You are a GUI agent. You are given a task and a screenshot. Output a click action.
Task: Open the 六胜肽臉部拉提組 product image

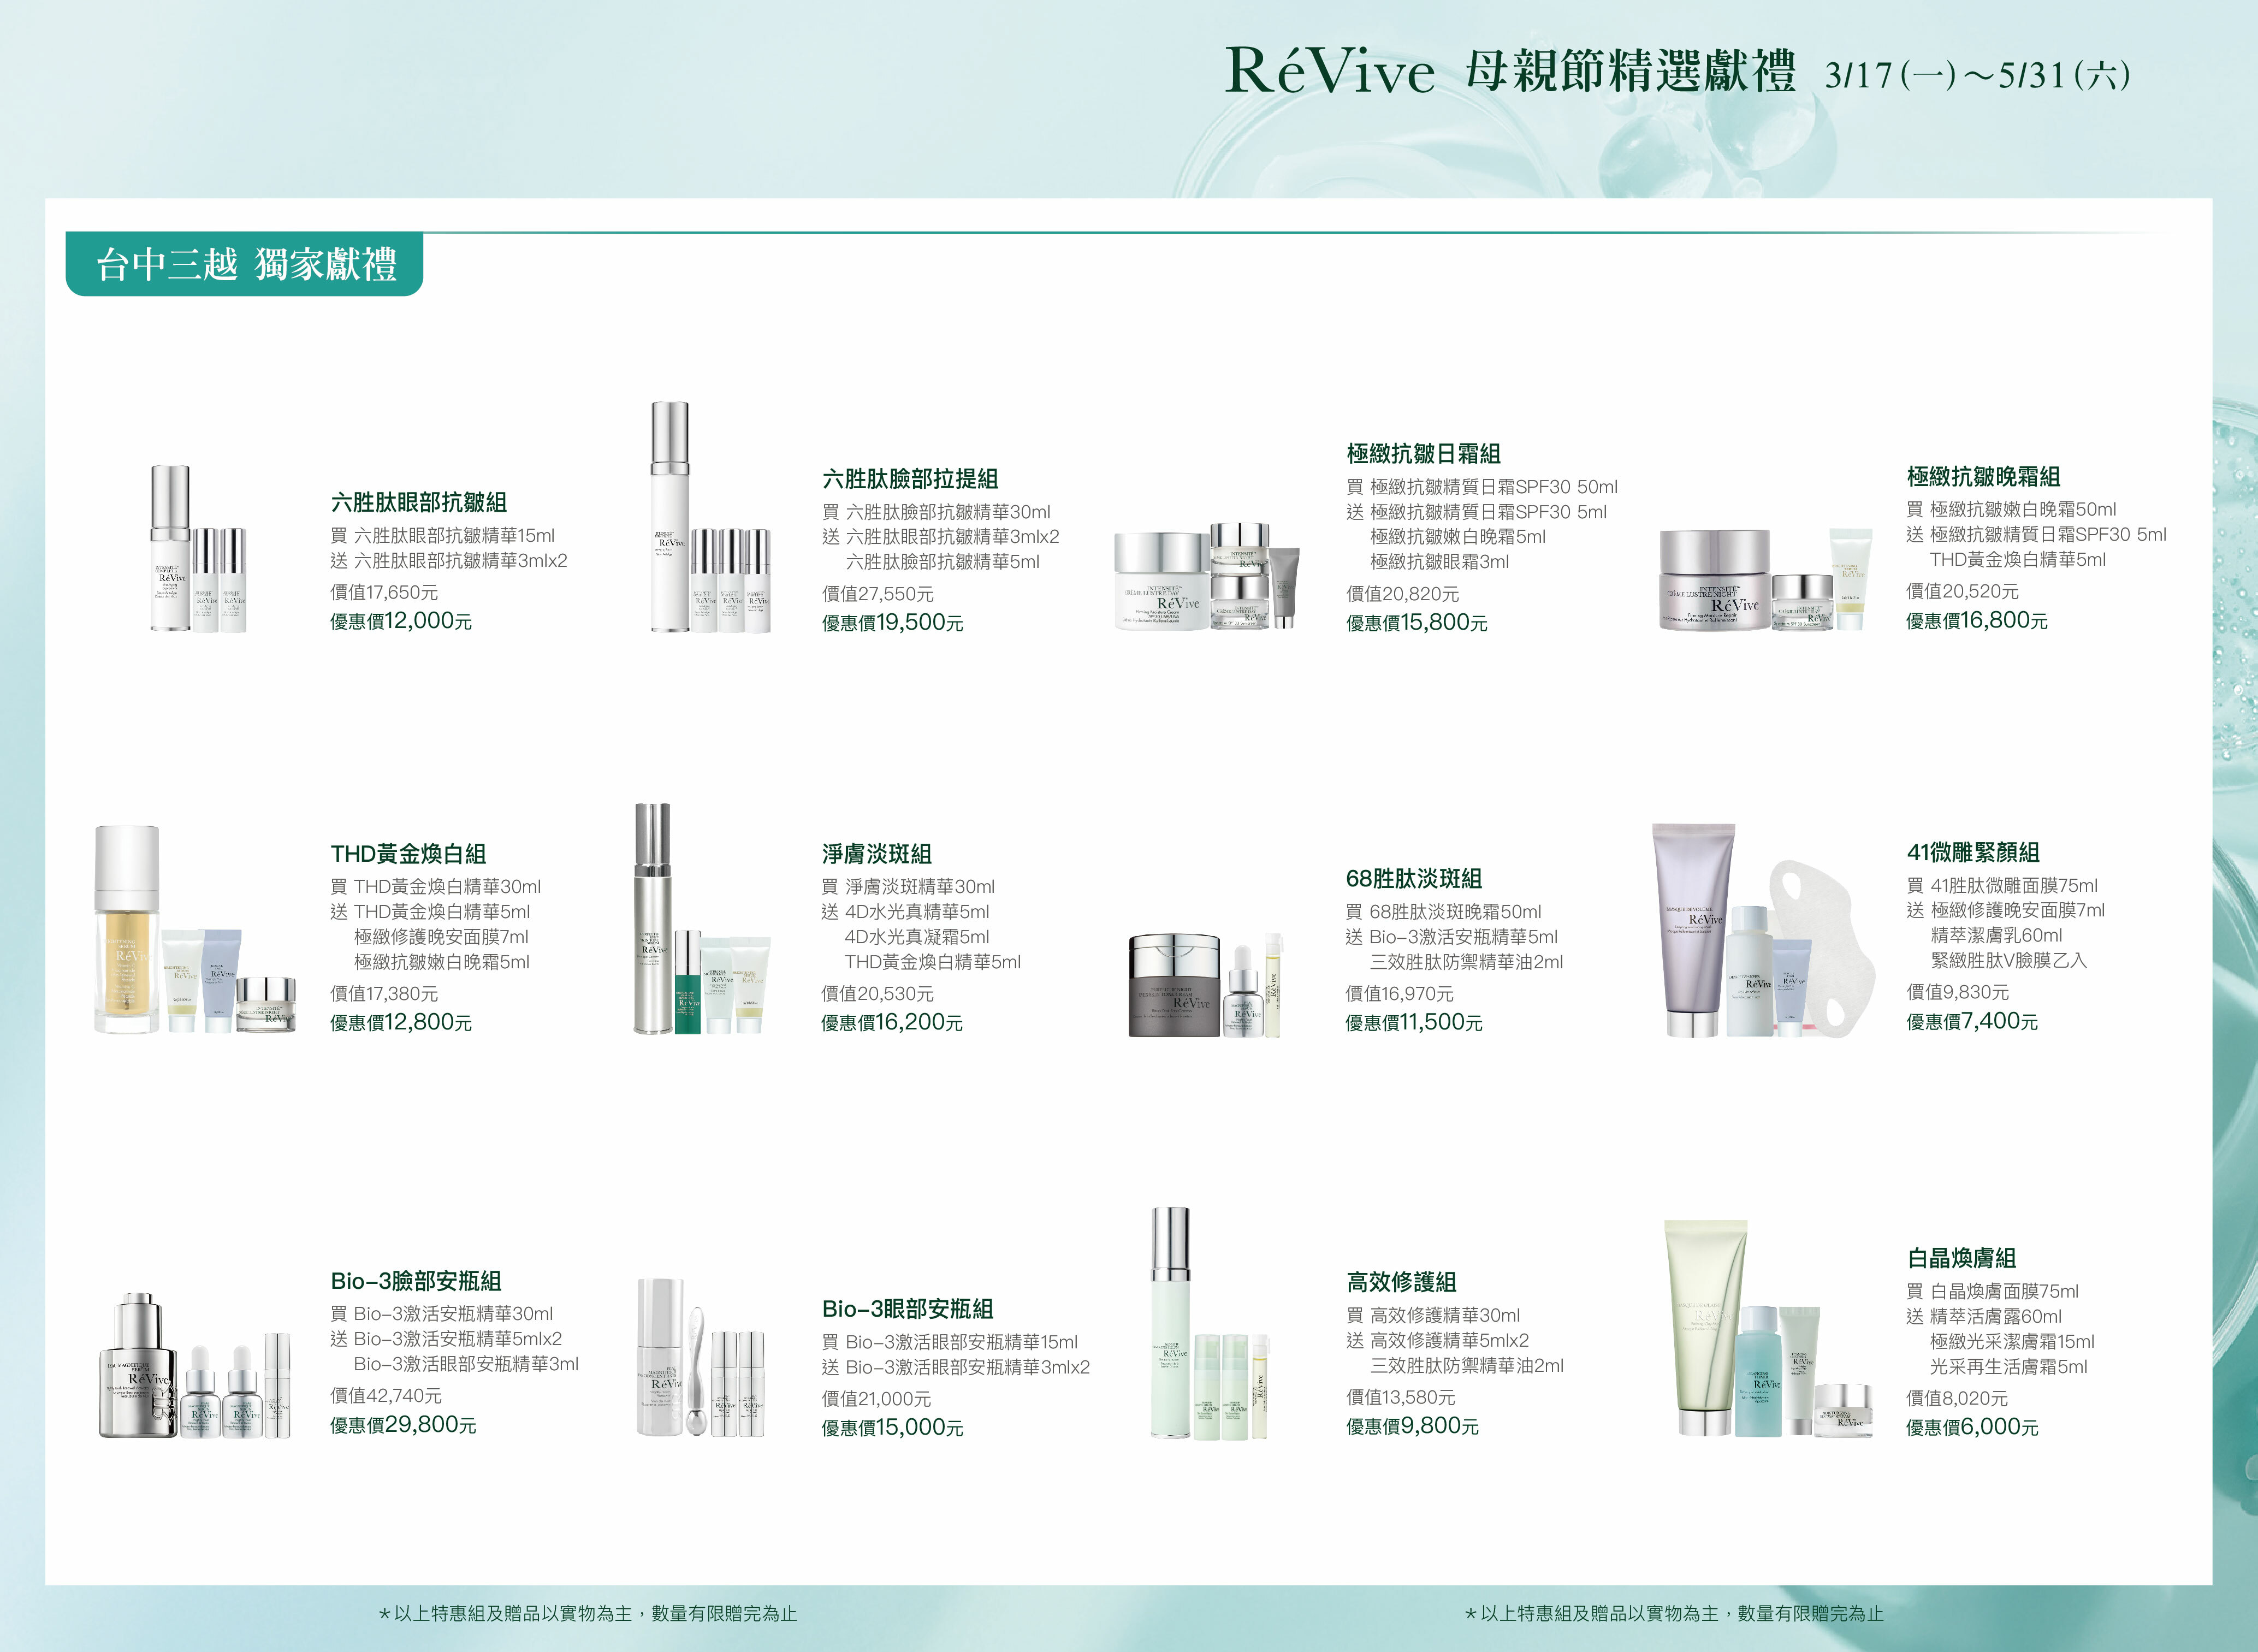click(x=710, y=517)
